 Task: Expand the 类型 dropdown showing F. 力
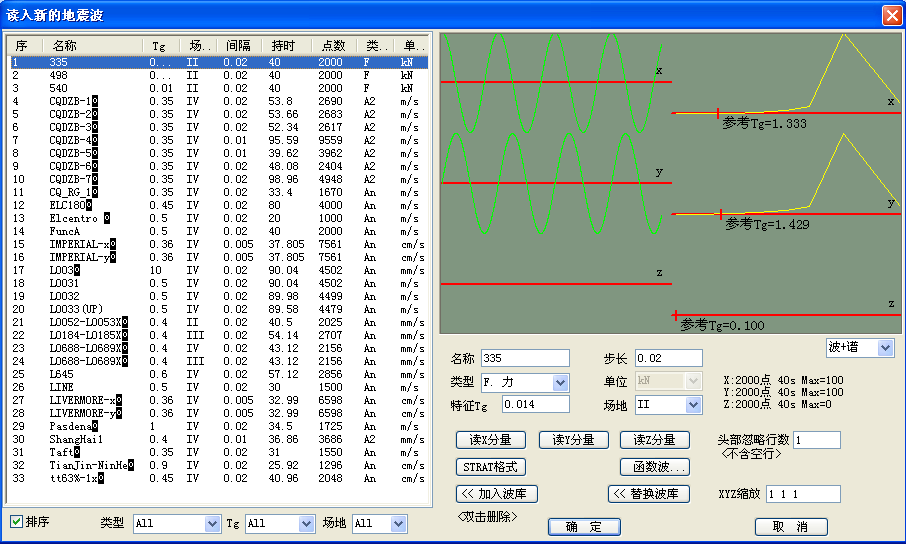(525, 382)
